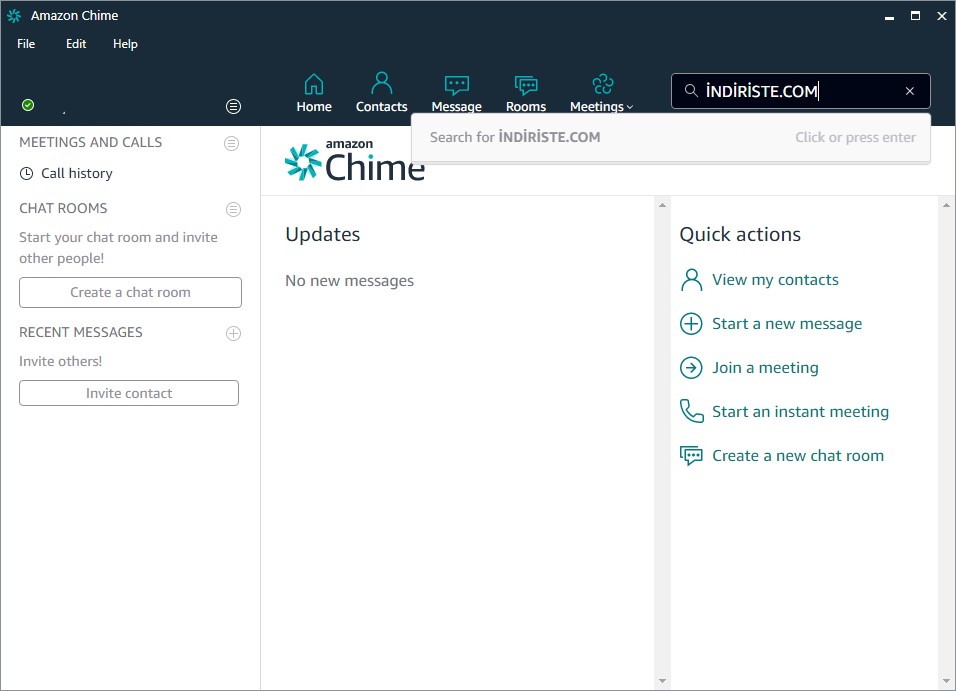Click the Call history clock icon
Image resolution: width=956 pixels, height=691 pixels.
[26, 173]
